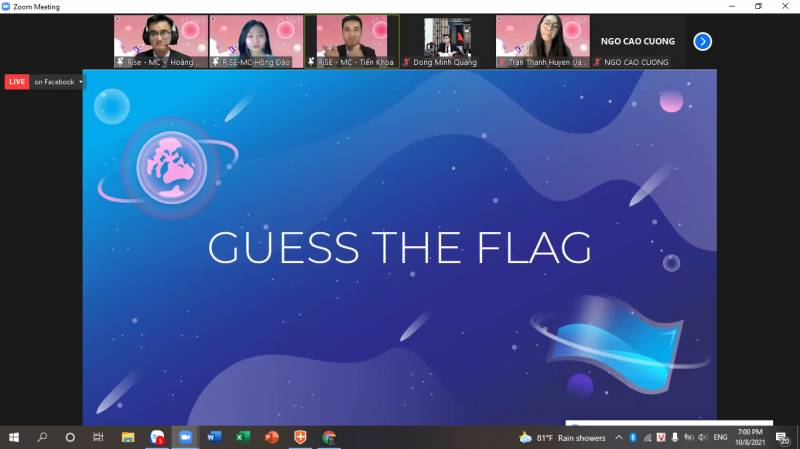This screenshot has height=449, width=800.
Task: Click the NGO CAO CUONG participant tile
Action: point(637,41)
